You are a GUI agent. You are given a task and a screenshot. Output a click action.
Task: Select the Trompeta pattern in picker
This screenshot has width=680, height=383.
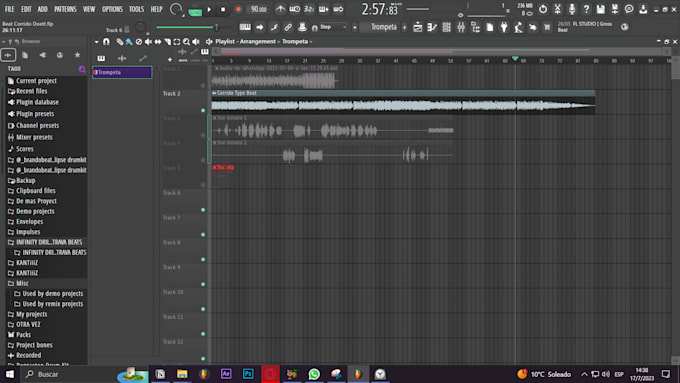(x=122, y=72)
